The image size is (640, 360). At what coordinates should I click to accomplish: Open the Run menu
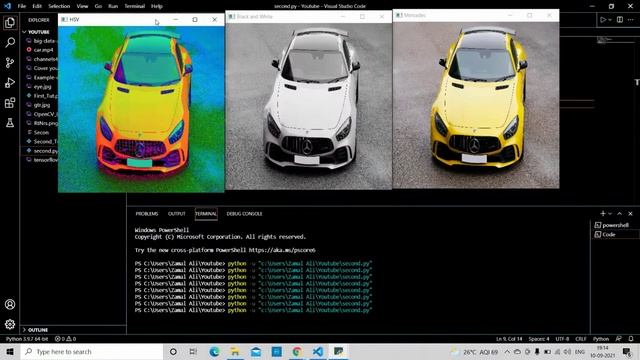tap(113, 6)
